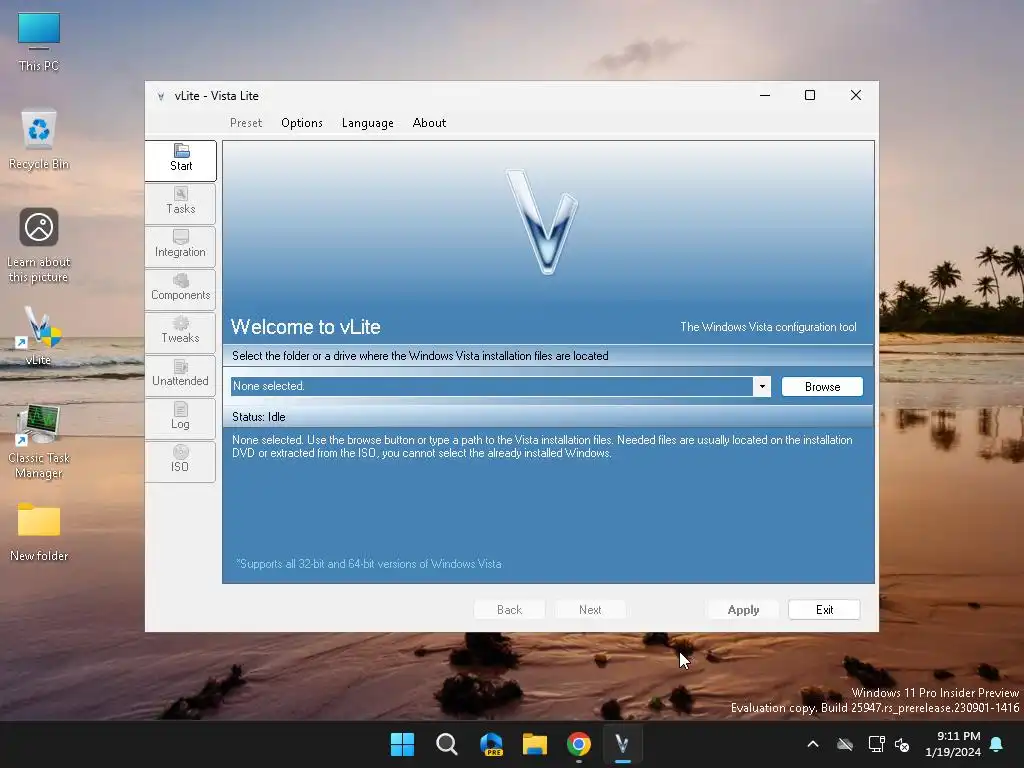This screenshot has height=768, width=1024.
Task: Go to the Integration section
Action: [x=181, y=246]
